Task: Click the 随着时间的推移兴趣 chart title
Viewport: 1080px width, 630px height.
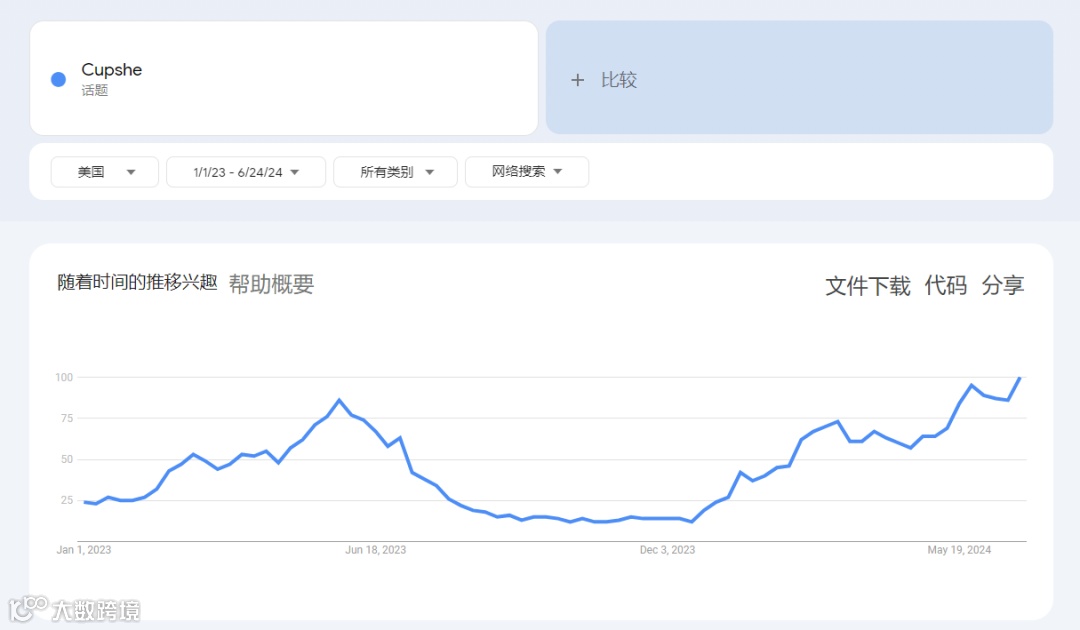Action: pos(137,282)
